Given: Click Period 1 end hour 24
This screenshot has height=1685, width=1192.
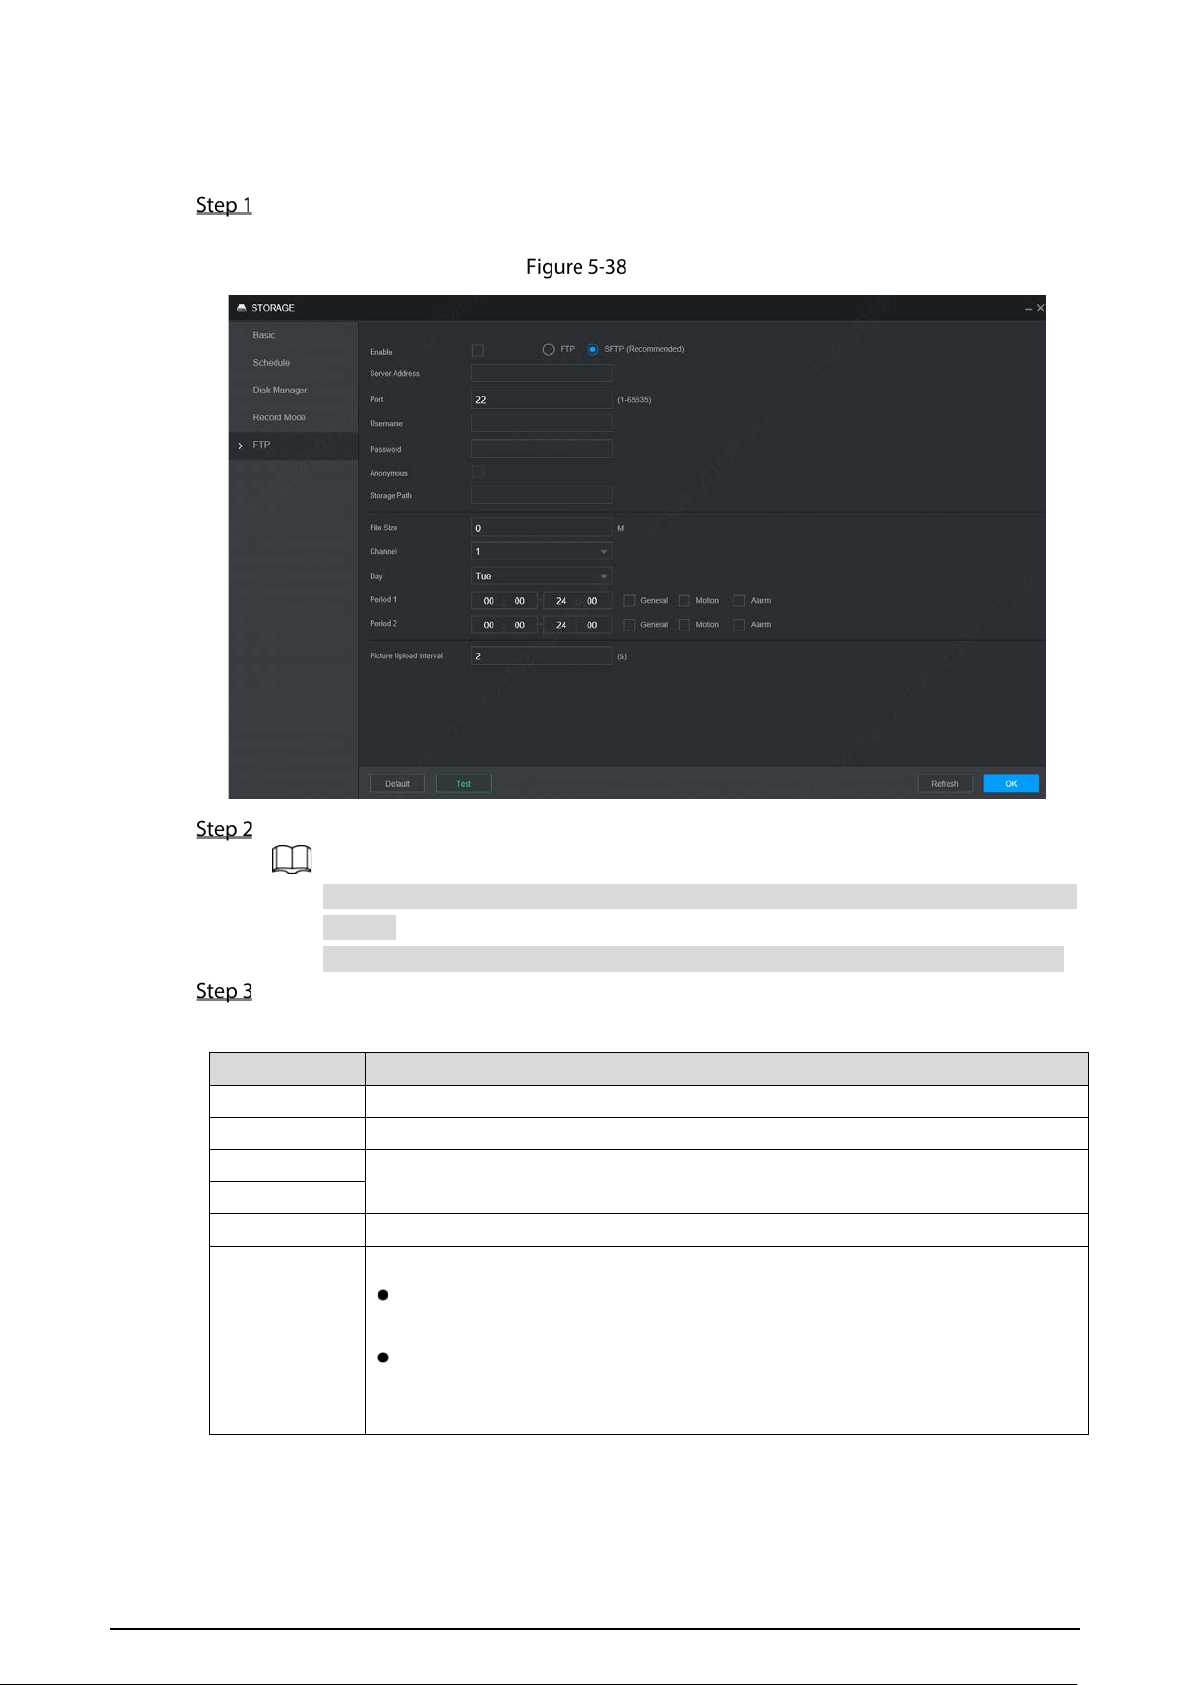Looking at the screenshot, I should (561, 600).
